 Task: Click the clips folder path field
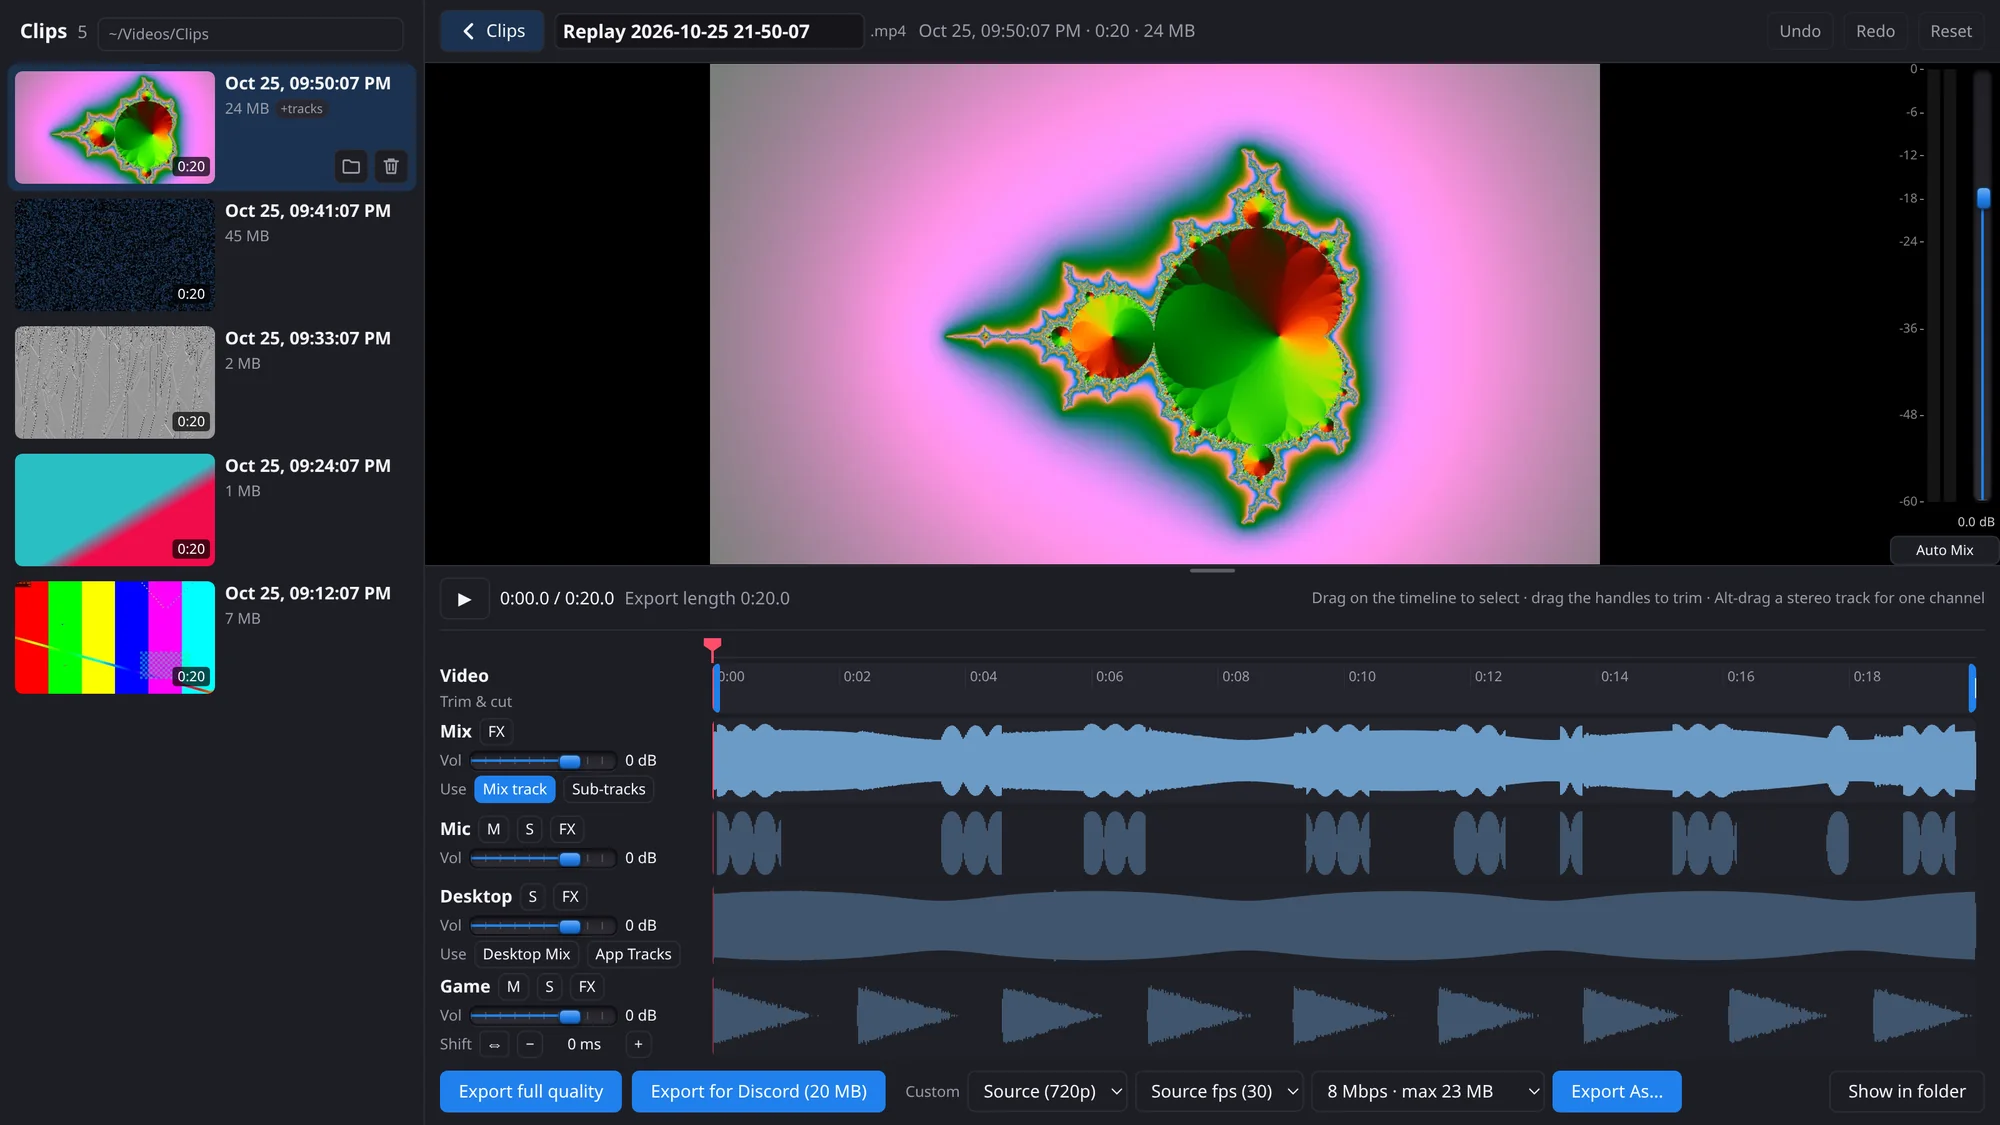click(251, 34)
